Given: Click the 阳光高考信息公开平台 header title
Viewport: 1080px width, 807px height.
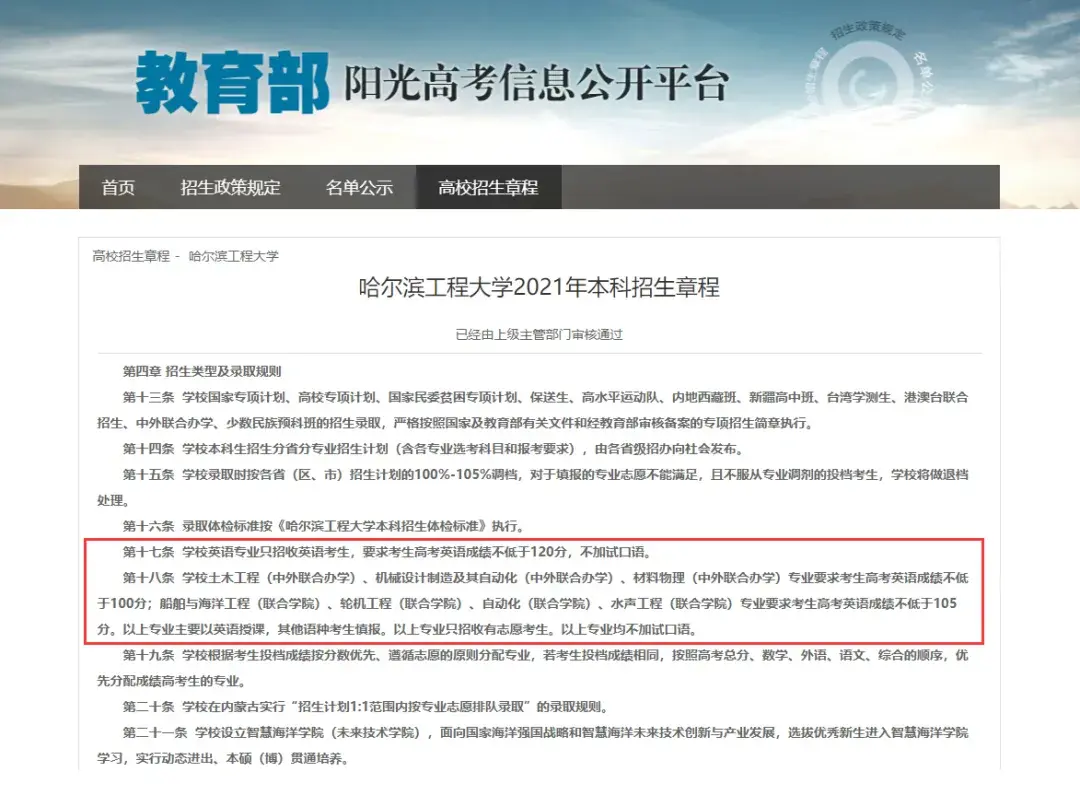Looking at the screenshot, I should click(535, 83).
